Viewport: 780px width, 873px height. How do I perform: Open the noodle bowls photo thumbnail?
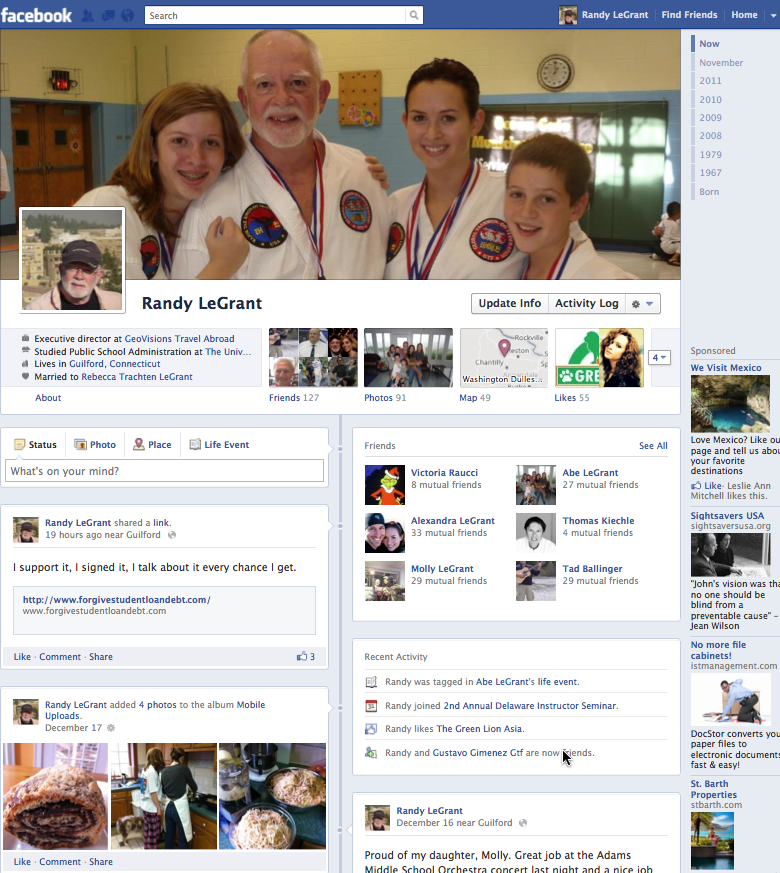272,796
